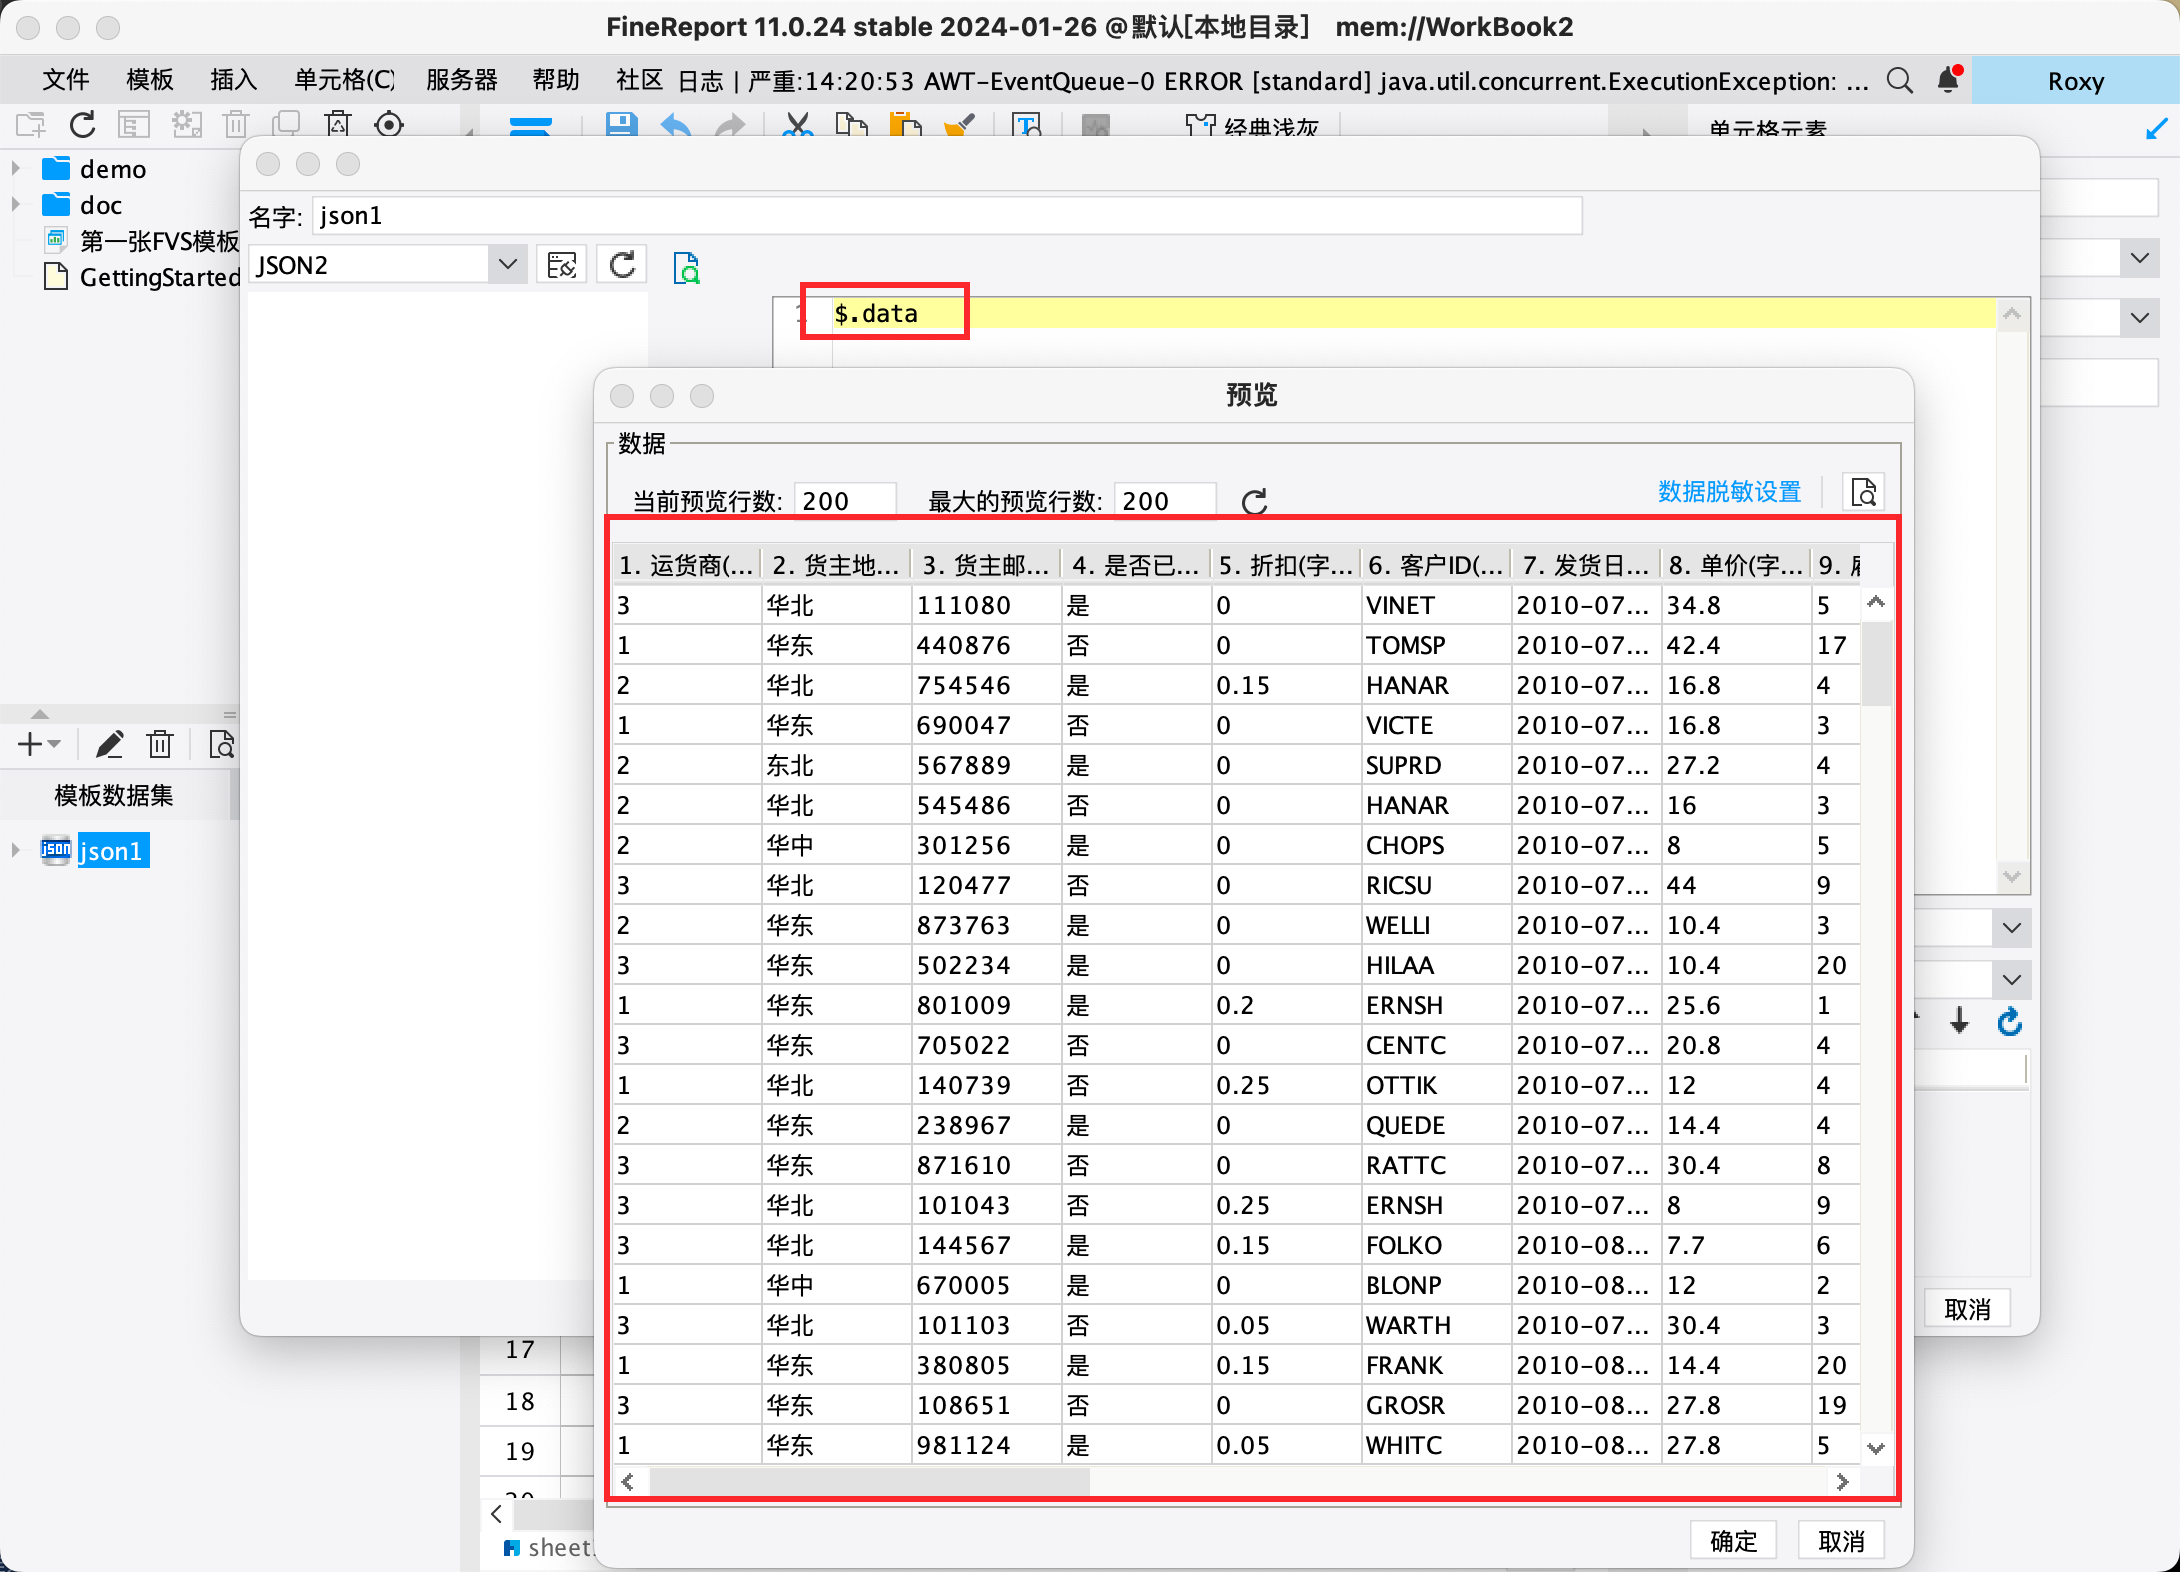
Task: Open the 服务器 menu
Action: [461, 80]
